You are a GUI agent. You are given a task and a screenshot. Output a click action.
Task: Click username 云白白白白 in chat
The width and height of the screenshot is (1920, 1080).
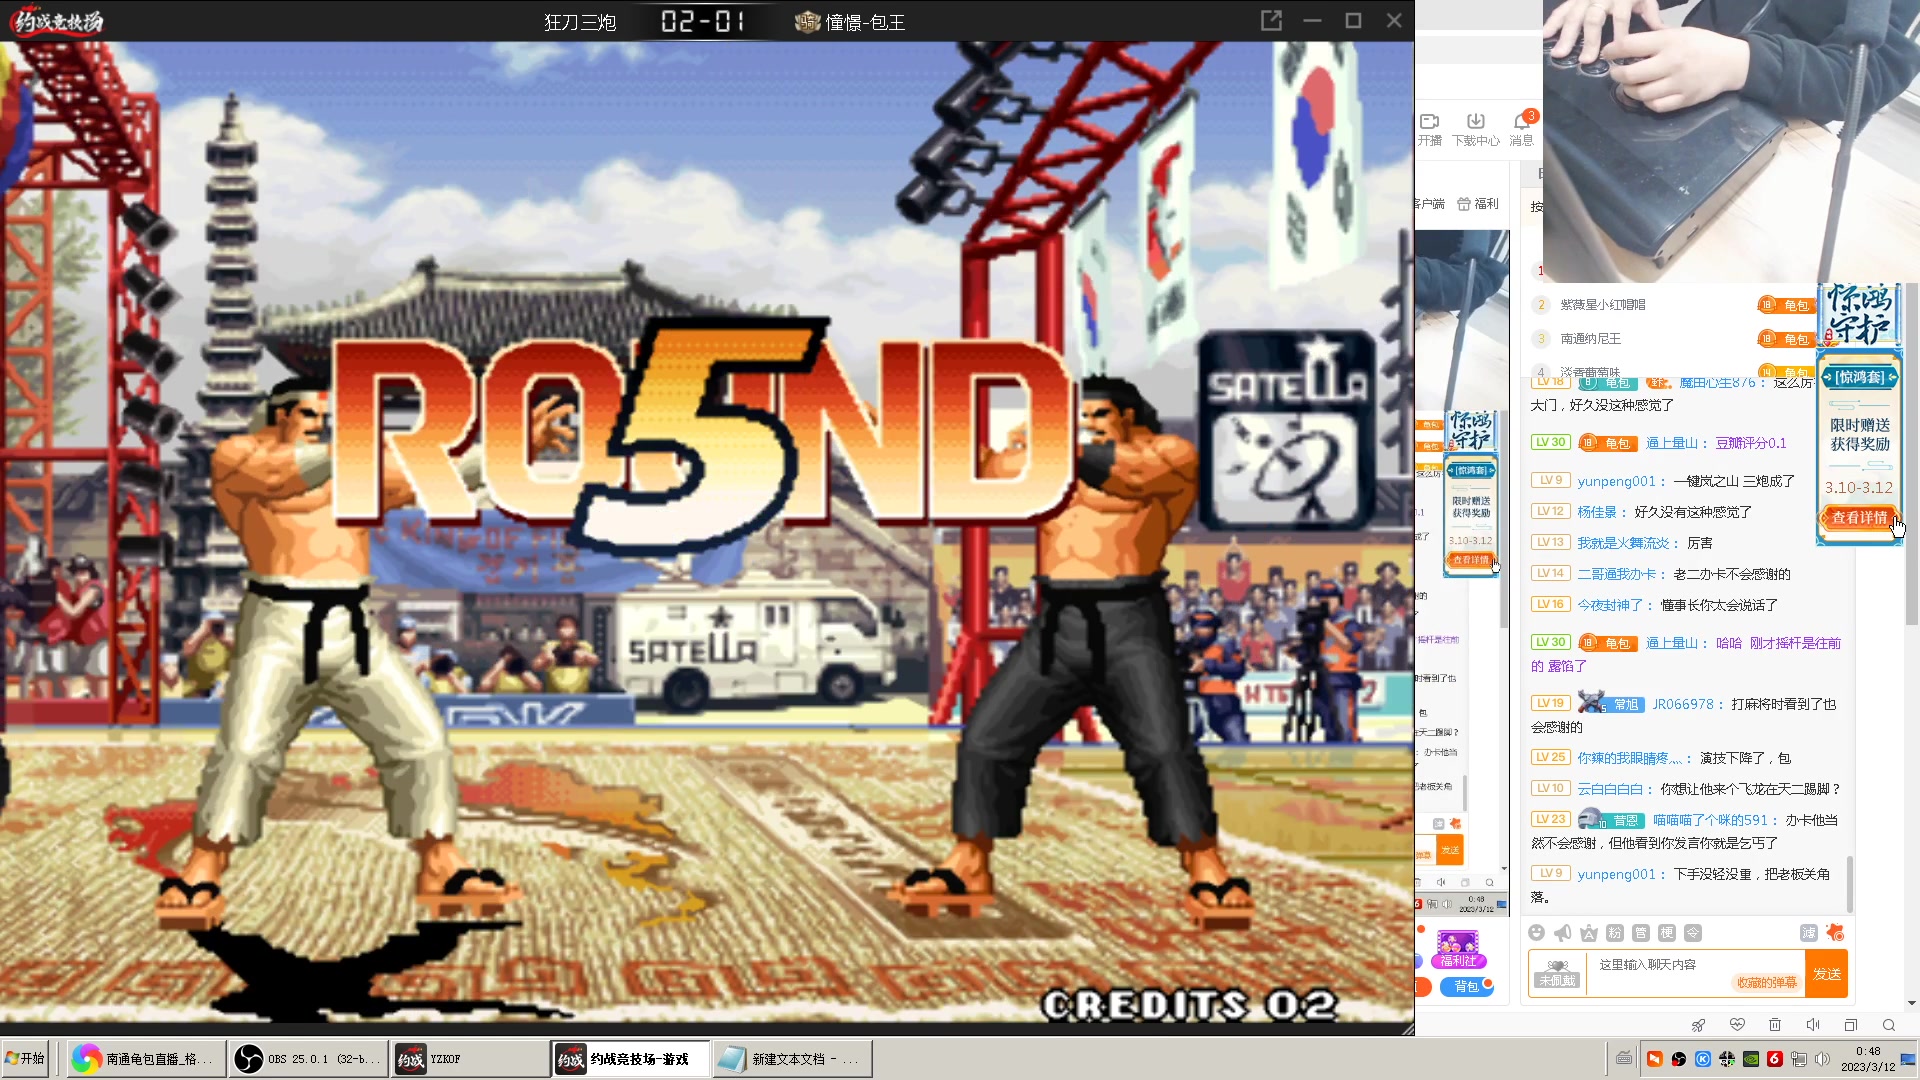pos(1611,789)
